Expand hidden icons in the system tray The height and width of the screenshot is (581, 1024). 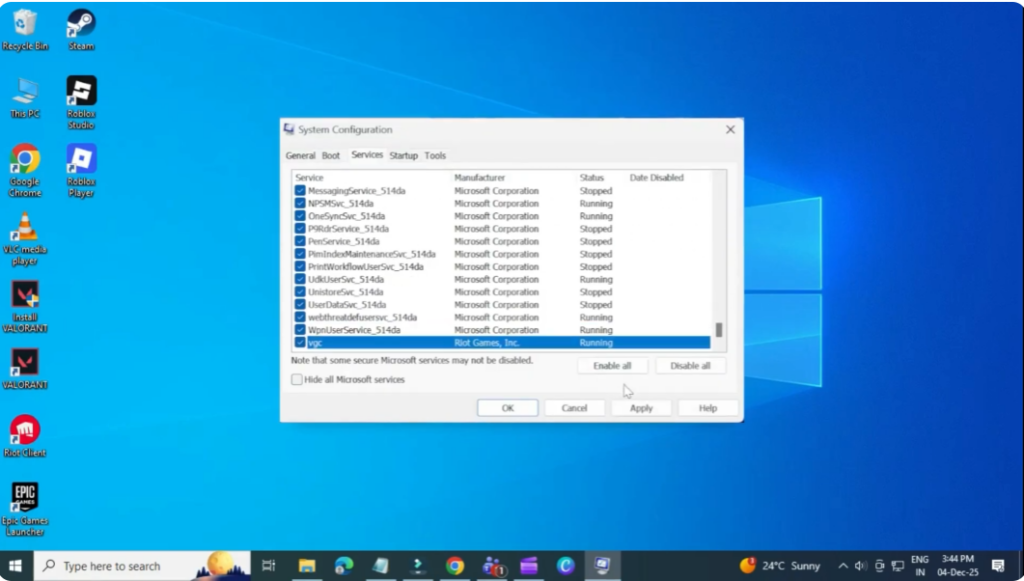(x=843, y=565)
